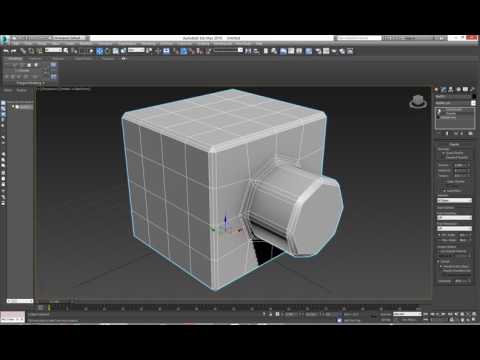Click the Render Production teapot icon
The image size is (480, 360).
pos(334,51)
